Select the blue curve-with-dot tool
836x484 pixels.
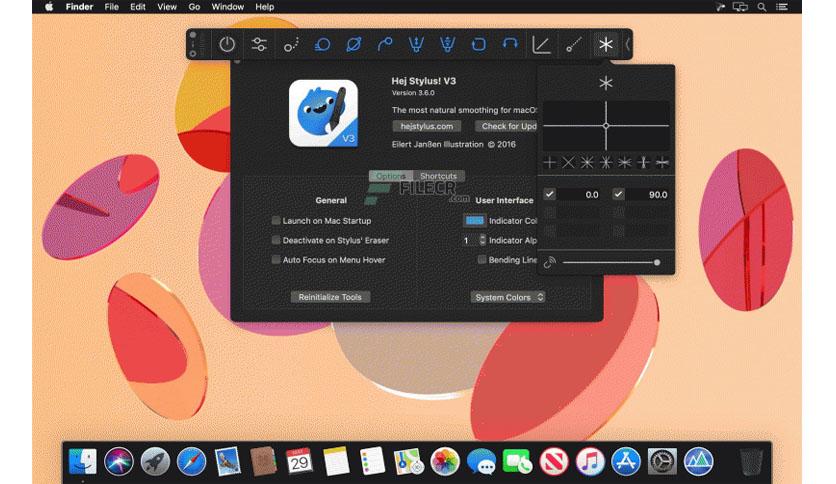[x=384, y=44]
